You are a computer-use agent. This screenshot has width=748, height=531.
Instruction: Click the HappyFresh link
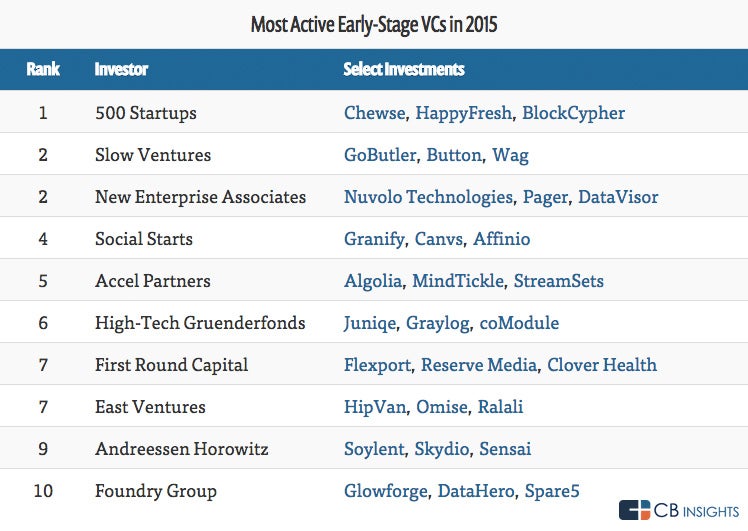pos(464,113)
